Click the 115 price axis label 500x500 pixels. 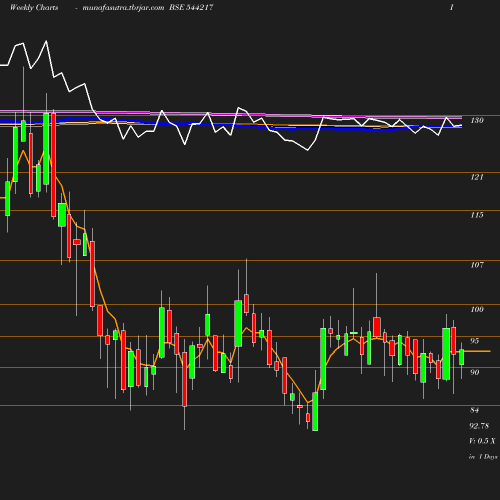477,215
